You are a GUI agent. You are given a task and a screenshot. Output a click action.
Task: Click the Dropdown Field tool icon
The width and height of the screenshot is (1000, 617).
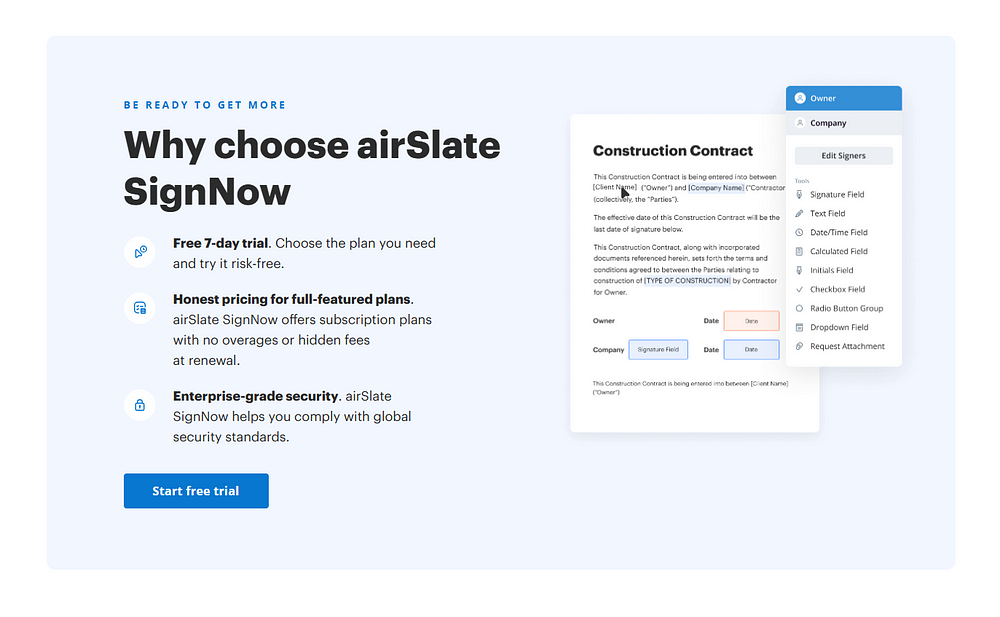click(x=799, y=327)
